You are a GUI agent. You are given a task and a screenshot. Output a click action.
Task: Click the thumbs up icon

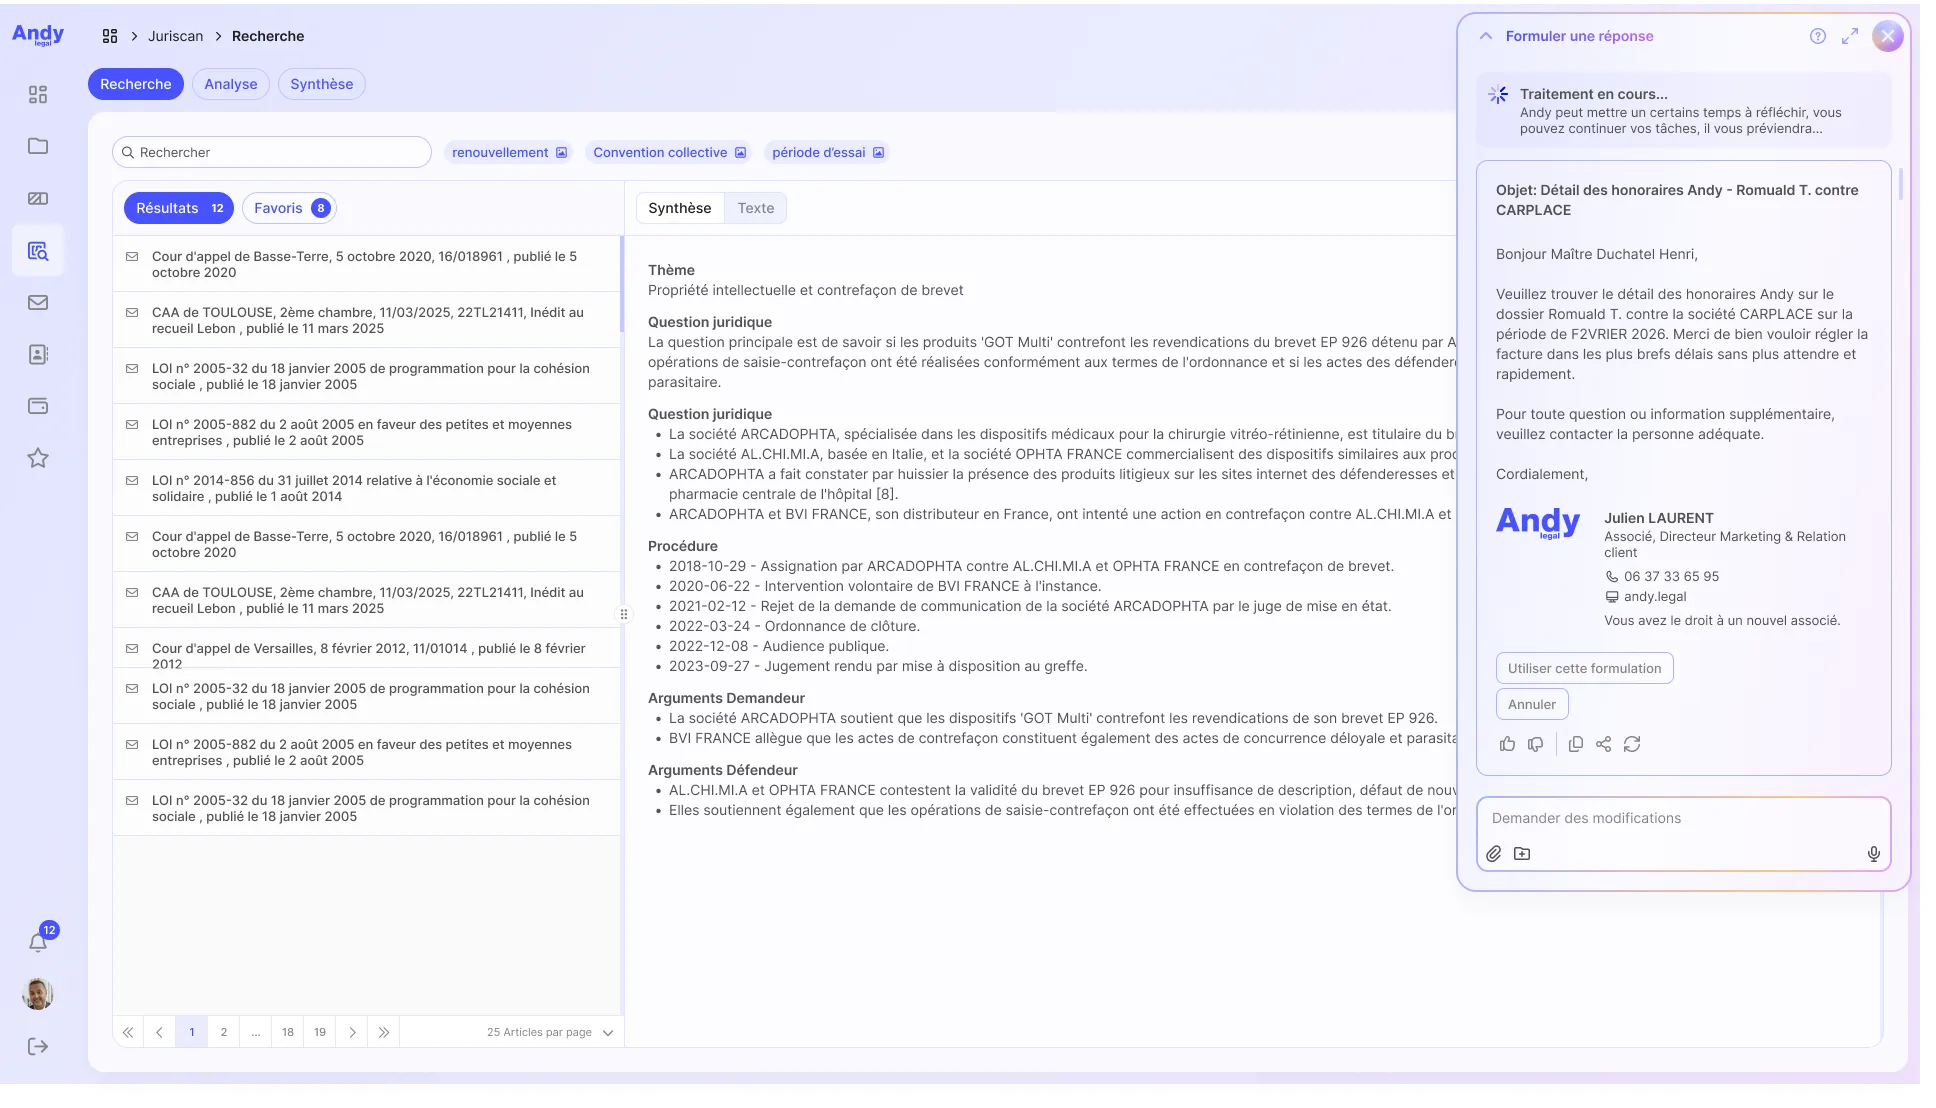coord(1507,744)
